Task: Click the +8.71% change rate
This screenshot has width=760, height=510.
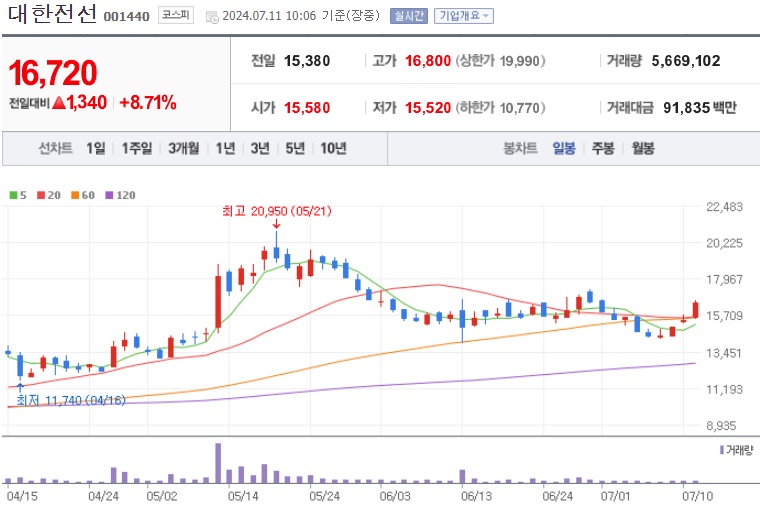Action: (x=148, y=102)
